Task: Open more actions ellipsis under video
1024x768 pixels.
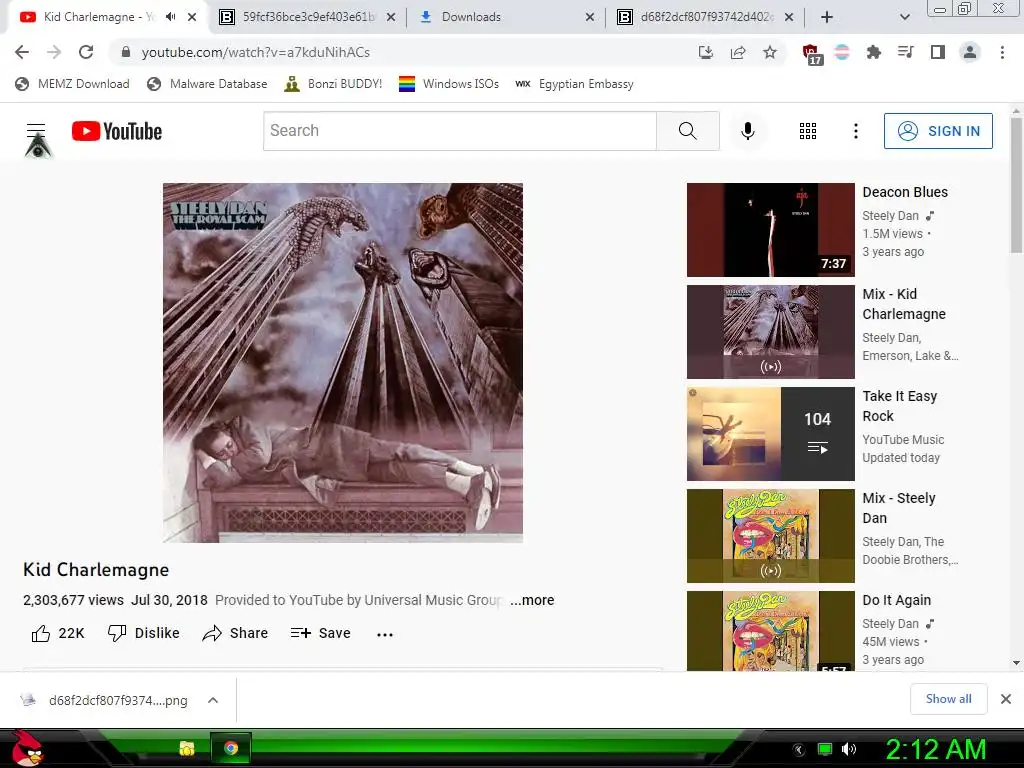Action: pyautogui.click(x=385, y=634)
